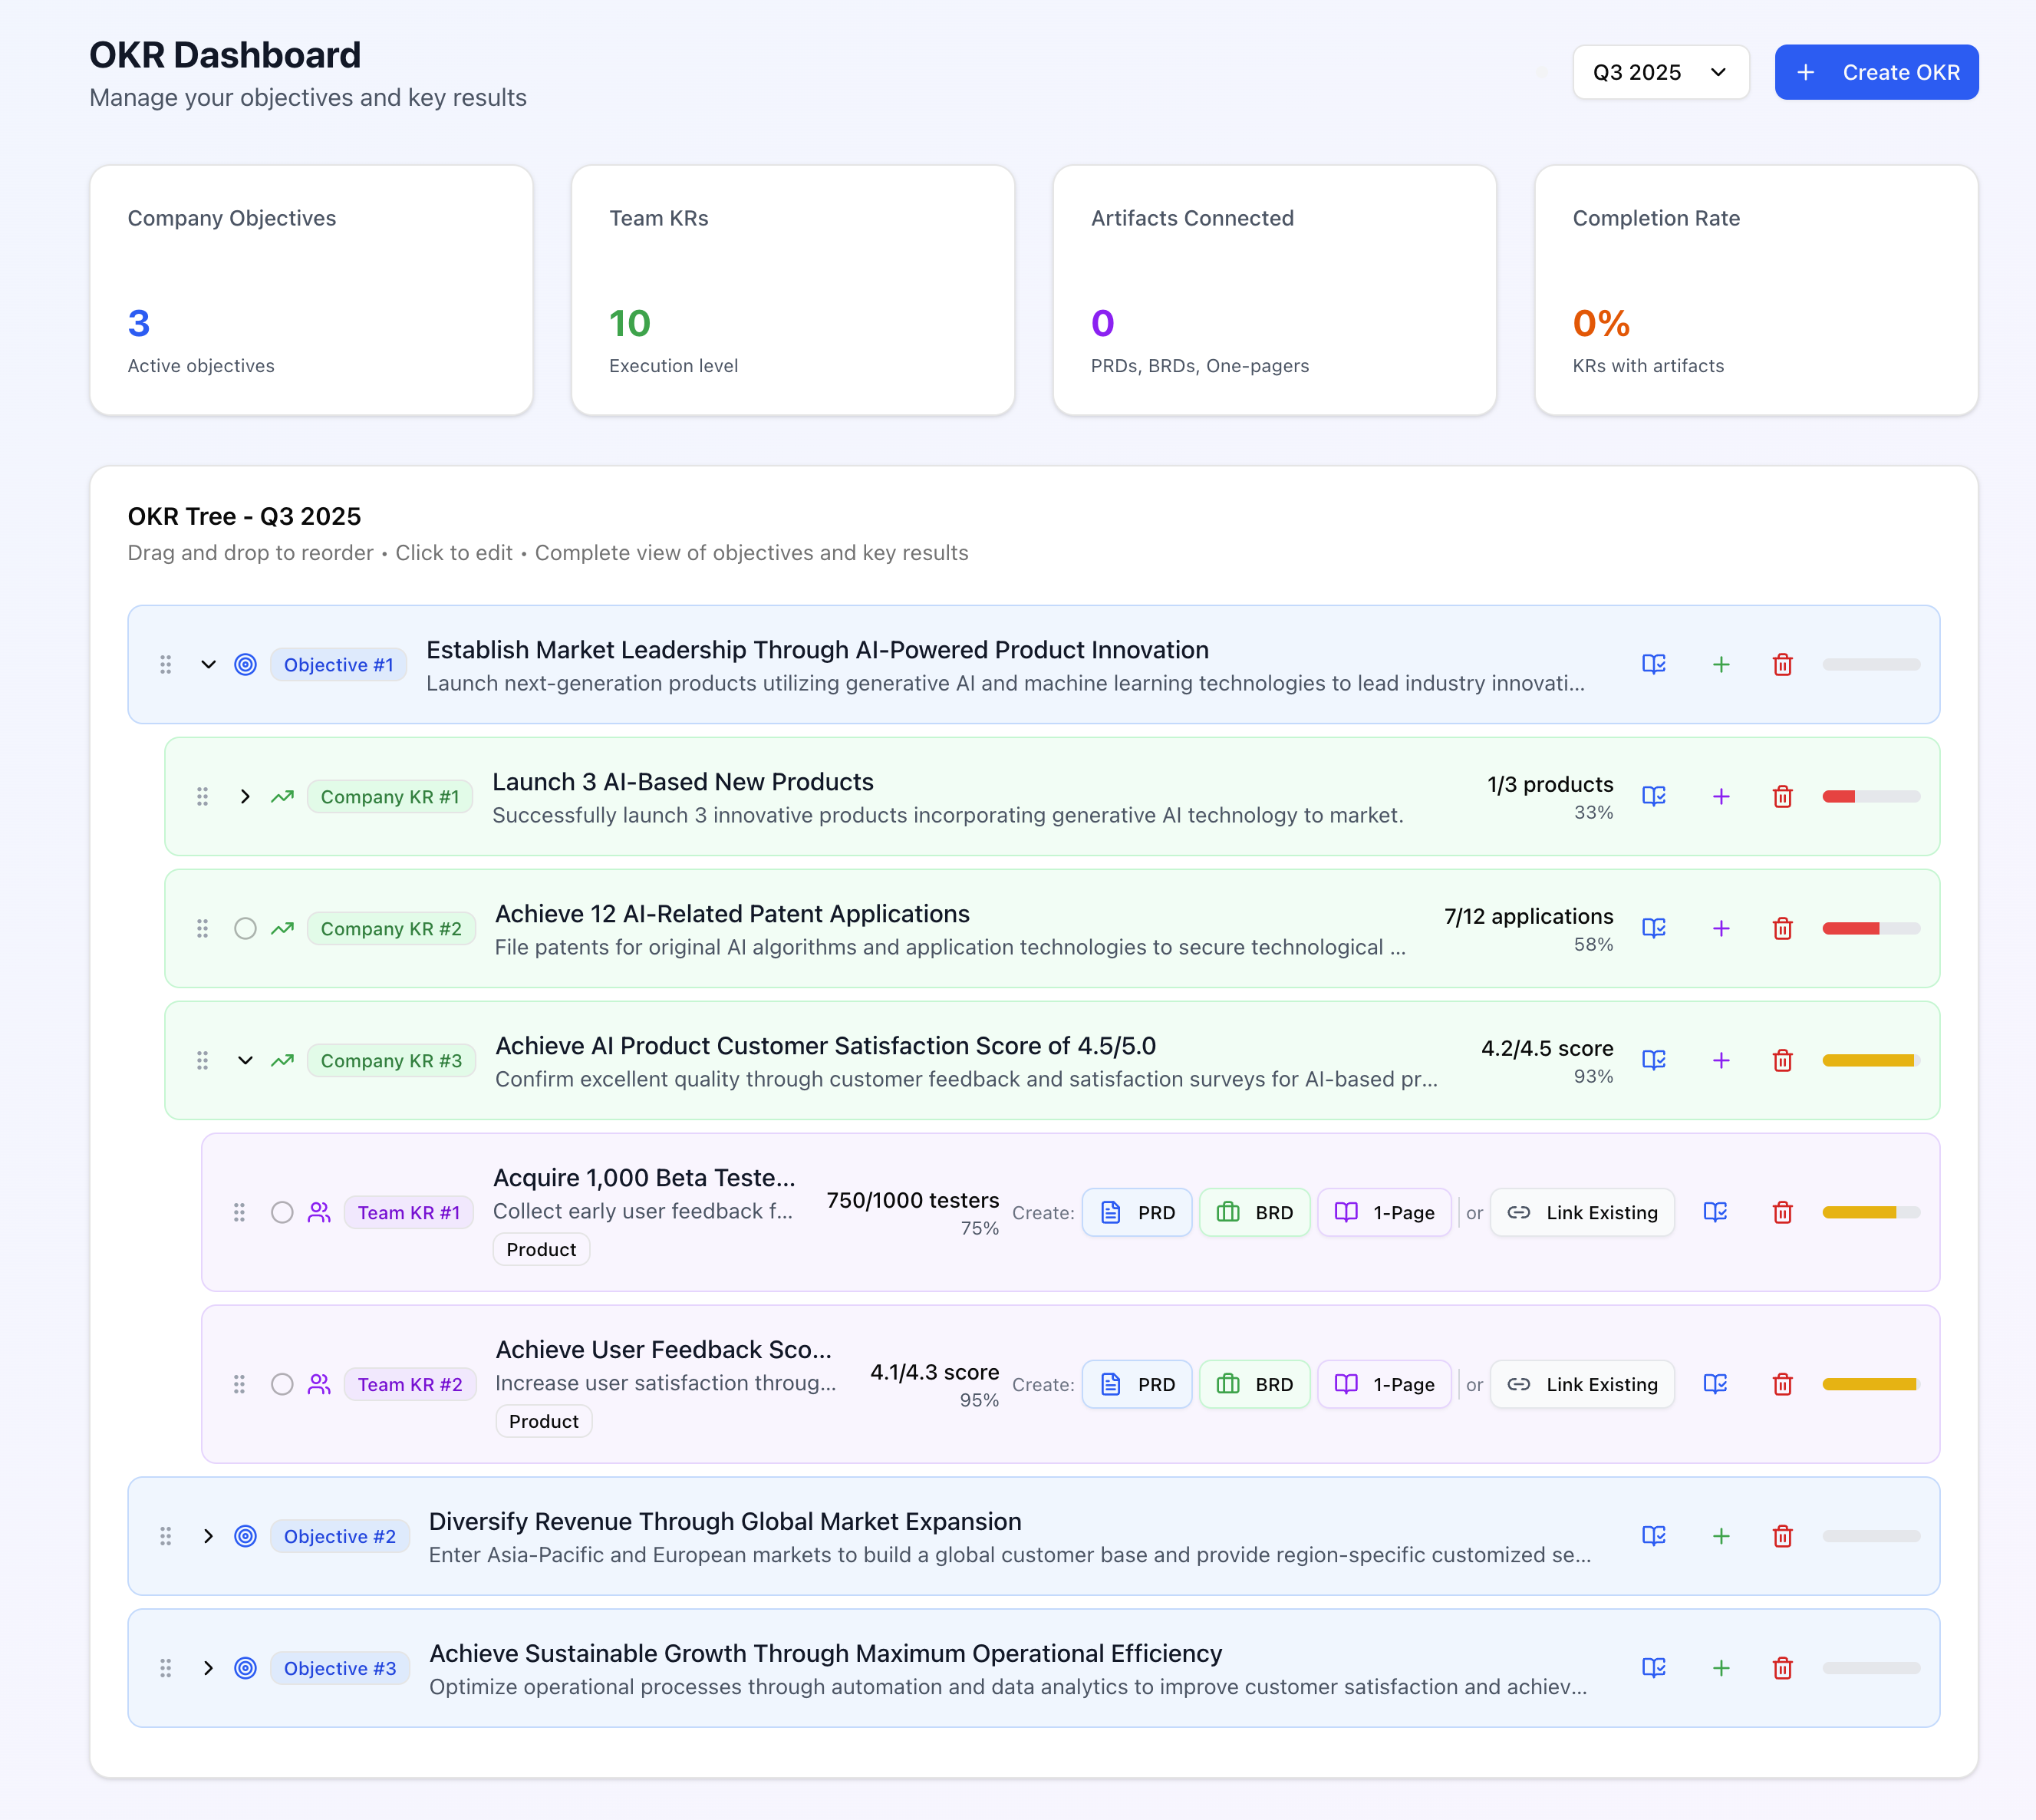Create a BRD for Team KR #1

1255,1212
